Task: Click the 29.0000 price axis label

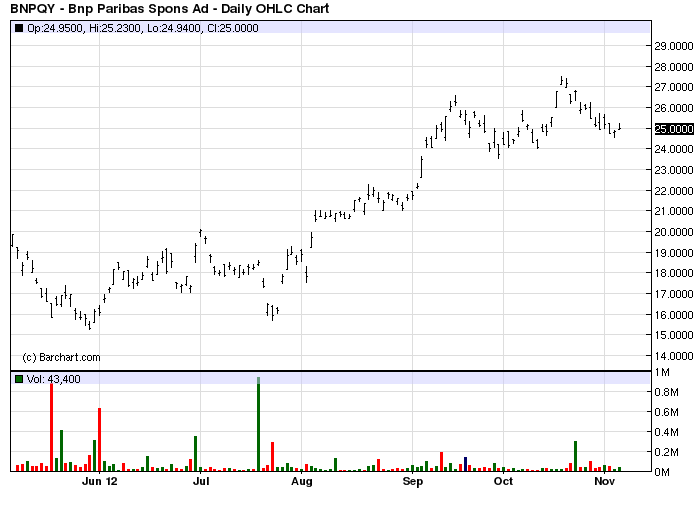Action: pos(674,46)
